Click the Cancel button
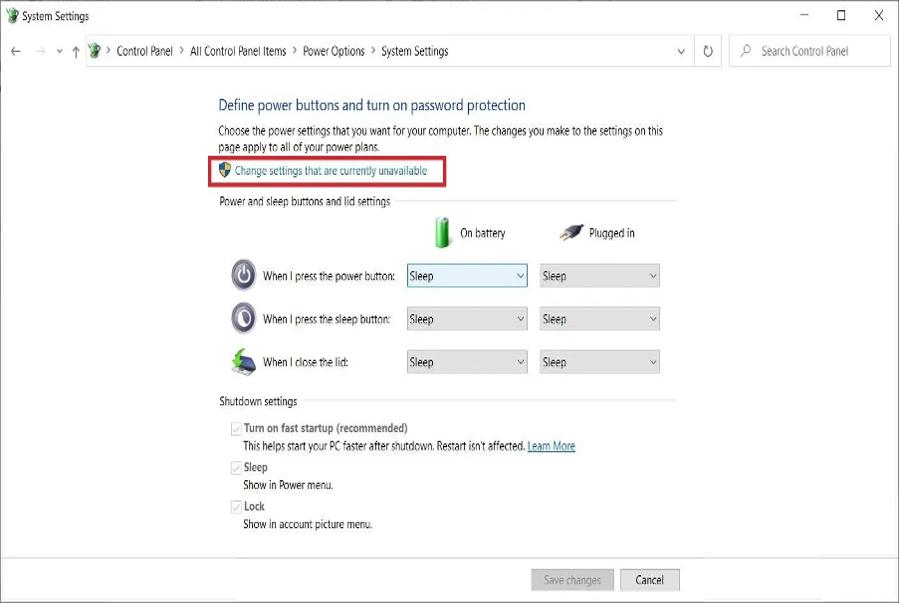The image size is (900, 603). (649, 579)
